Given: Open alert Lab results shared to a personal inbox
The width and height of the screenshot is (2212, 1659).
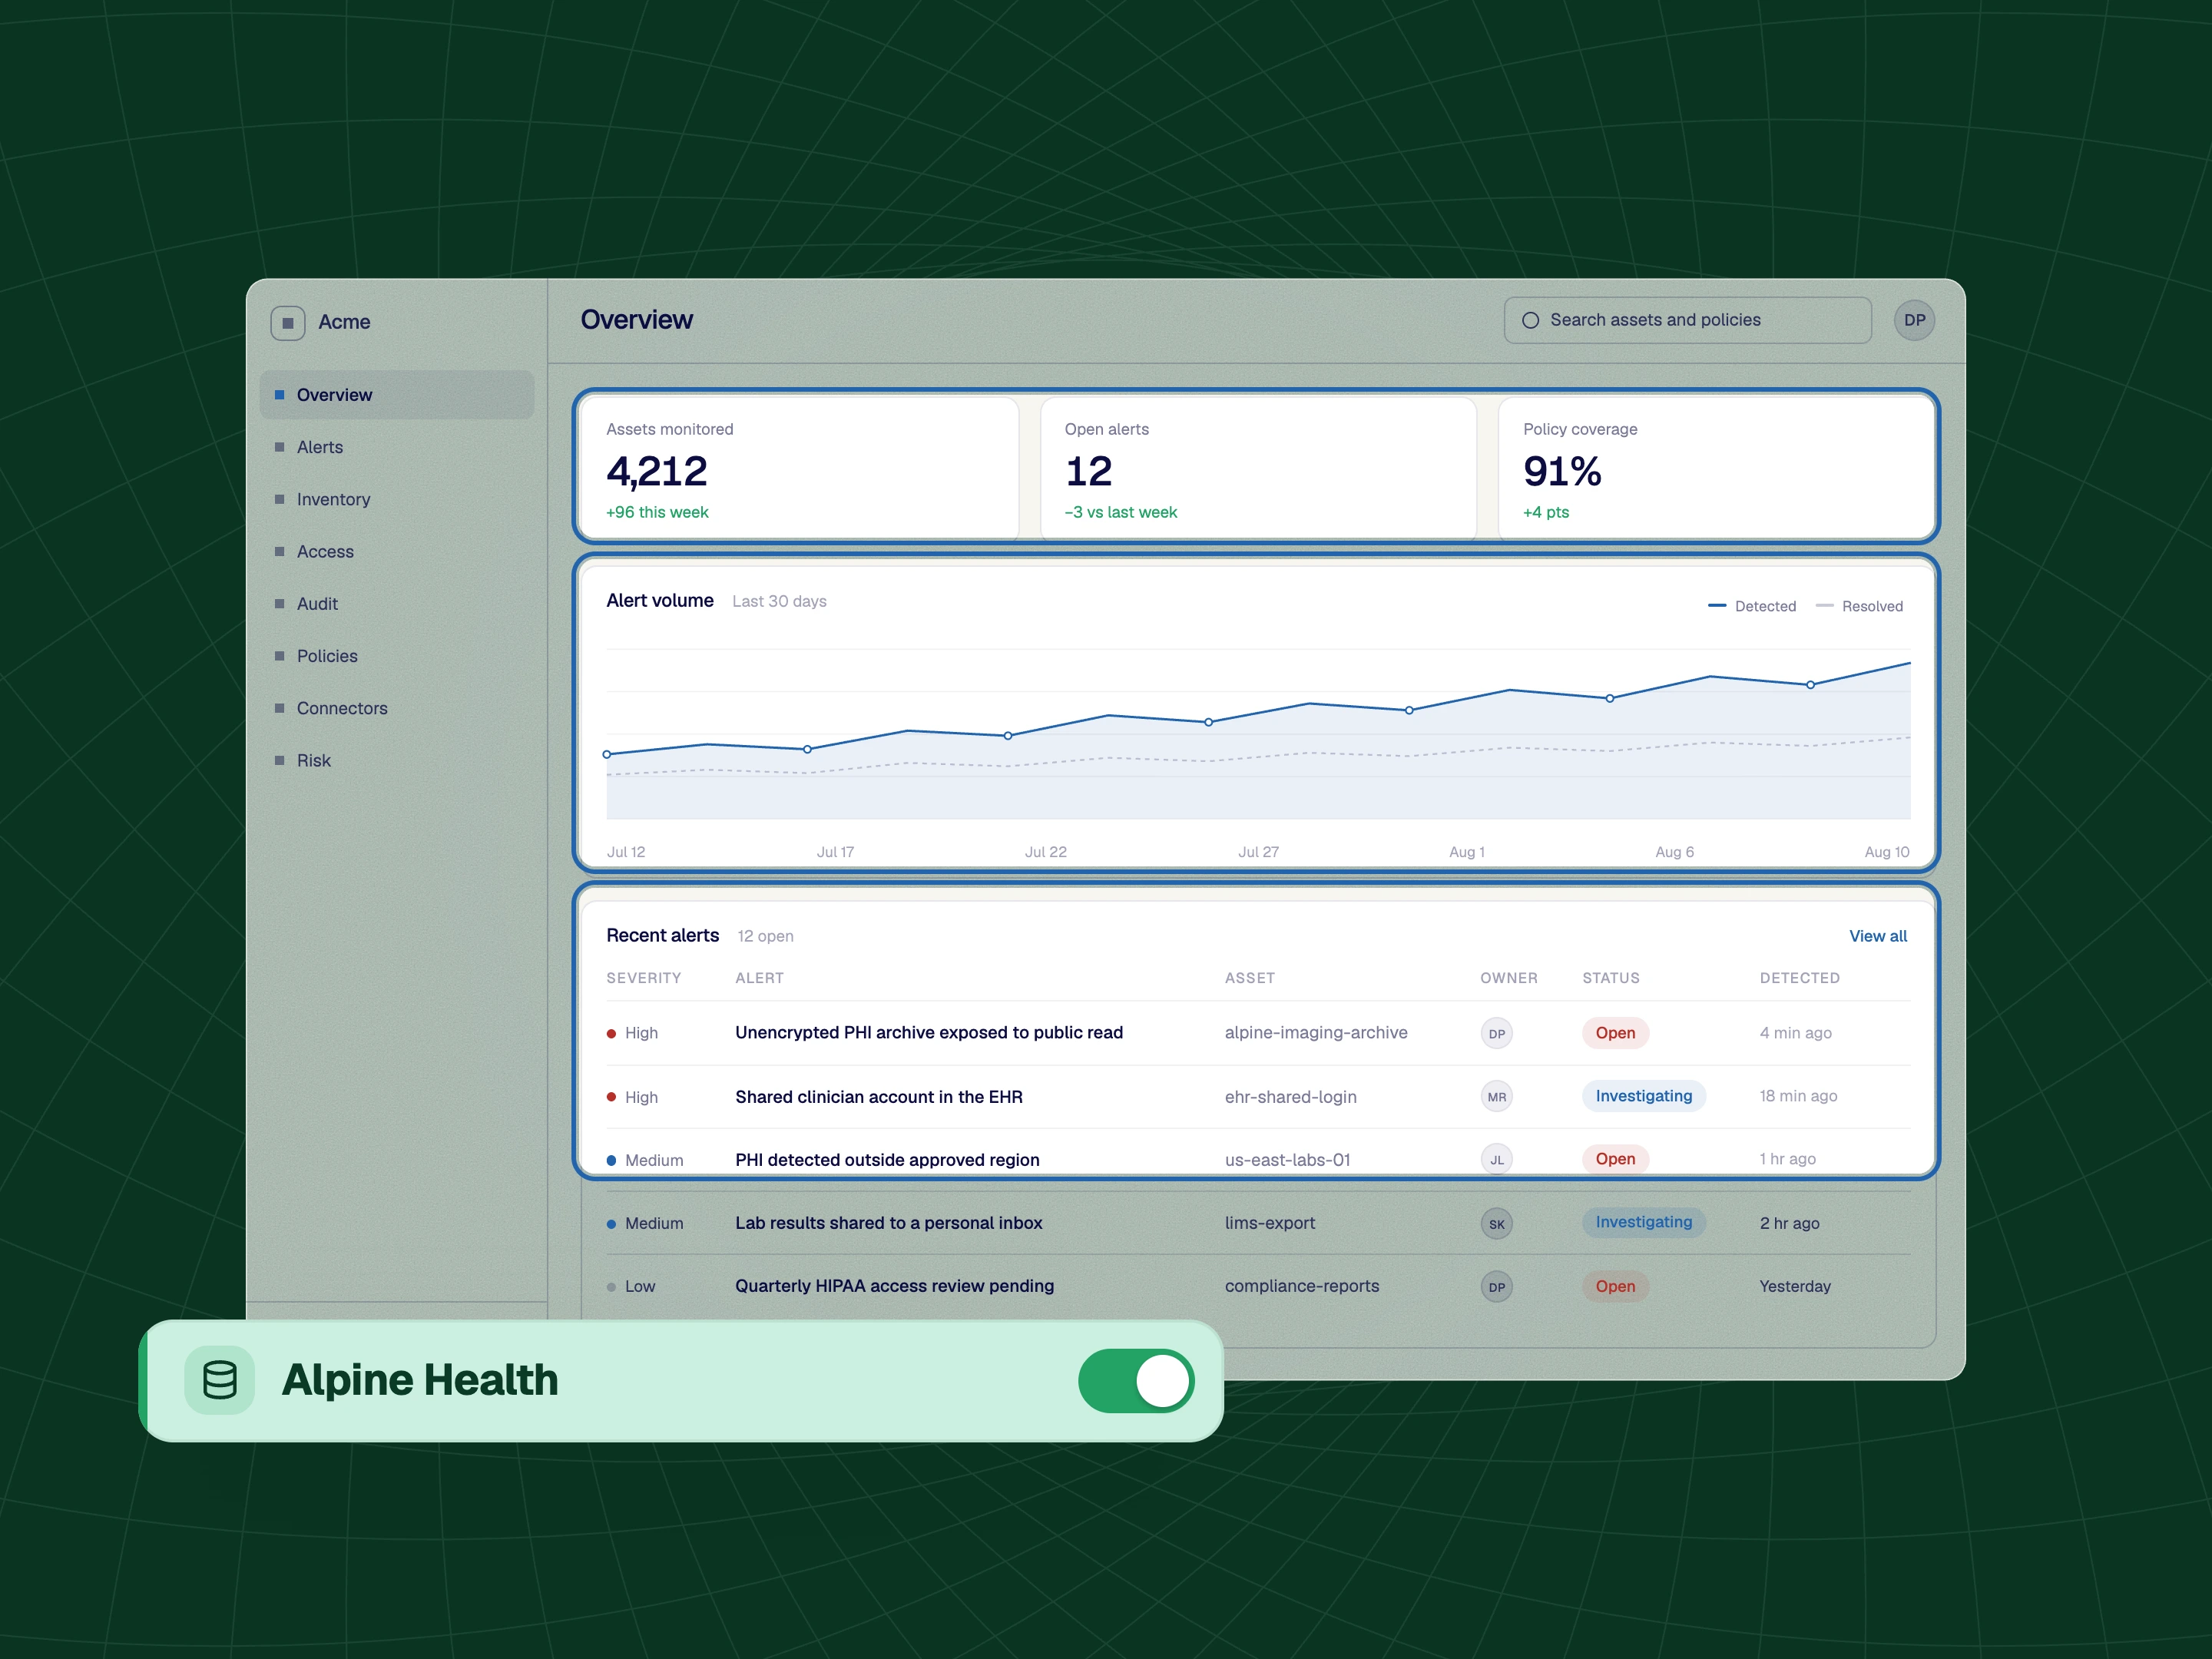Looking at the screenshot, I should [888, 1223].
